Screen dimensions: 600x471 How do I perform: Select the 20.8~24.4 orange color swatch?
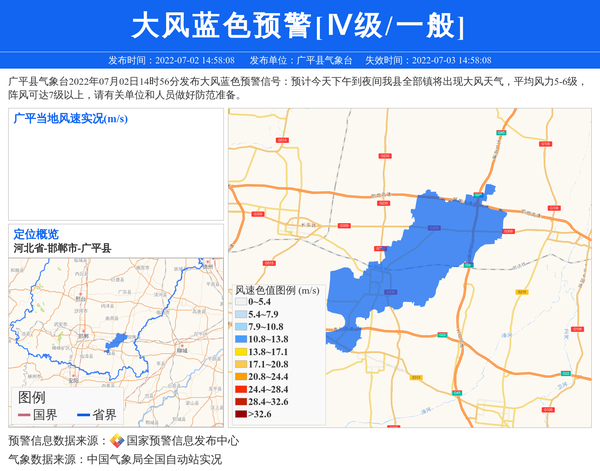tap(241, 376)
